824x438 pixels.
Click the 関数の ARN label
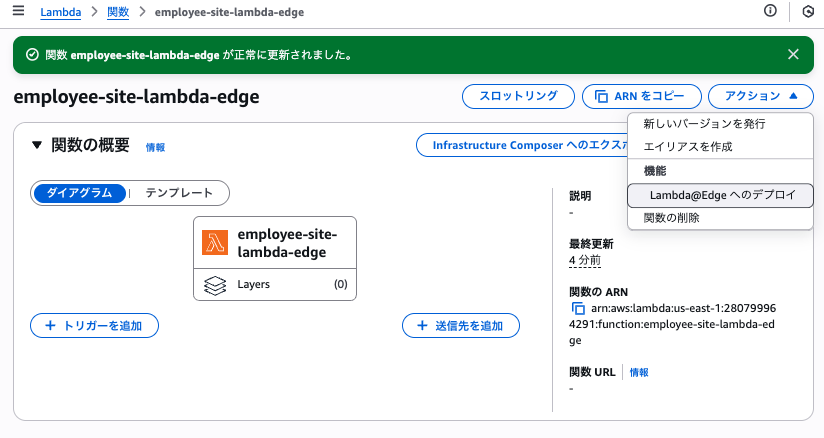[x=598, y=292]
